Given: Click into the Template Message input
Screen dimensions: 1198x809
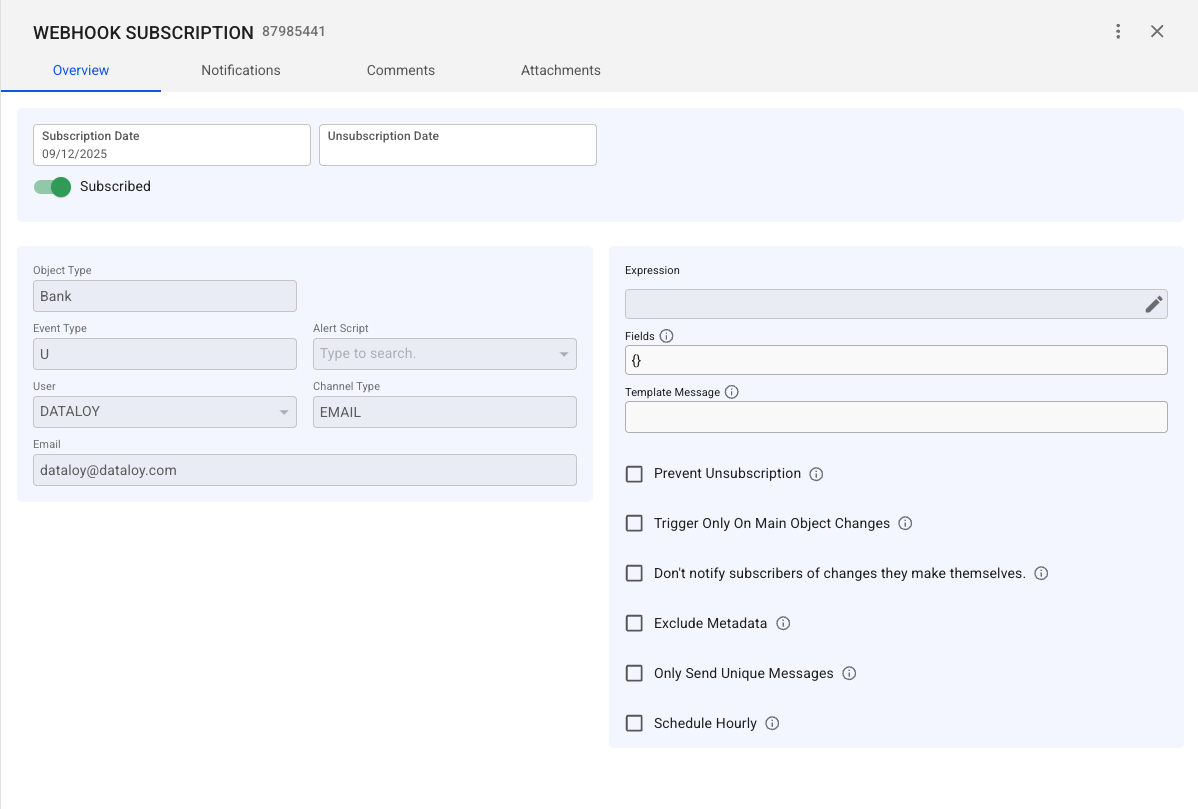Looking at the screenshot, I should tap(896, 417).
